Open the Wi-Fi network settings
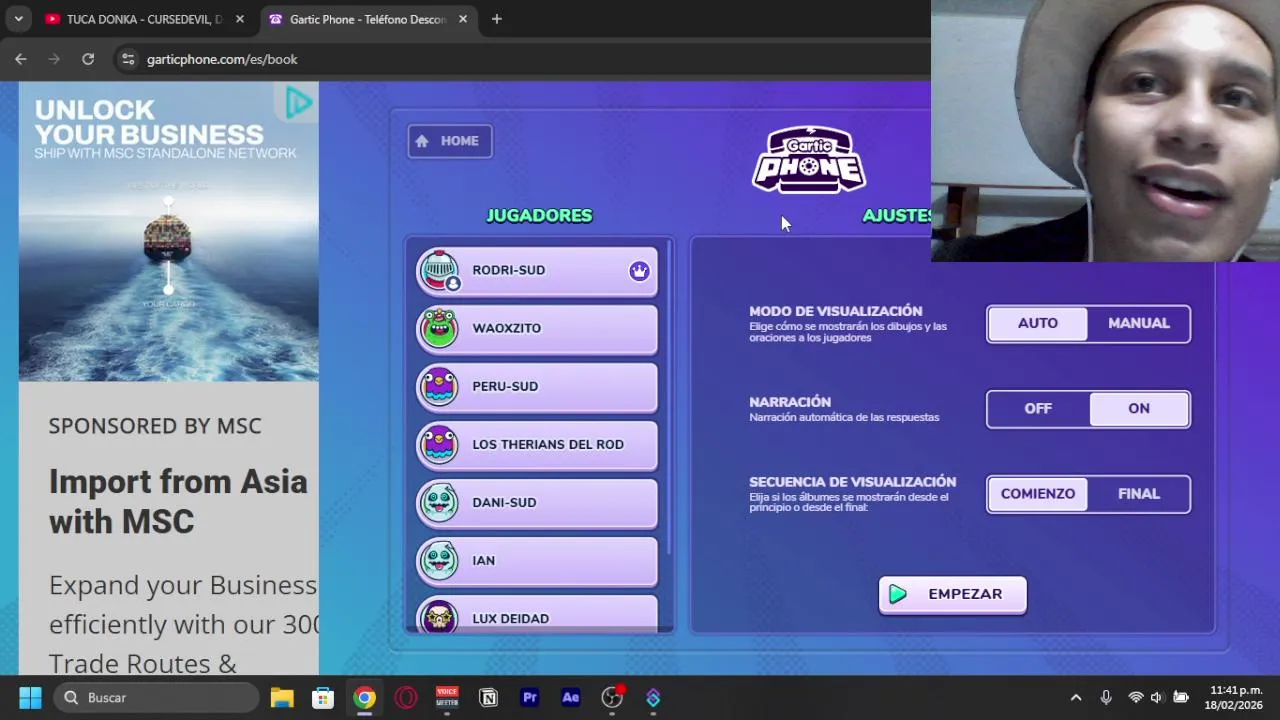 pyautogui.click(x=1135, y=697)
